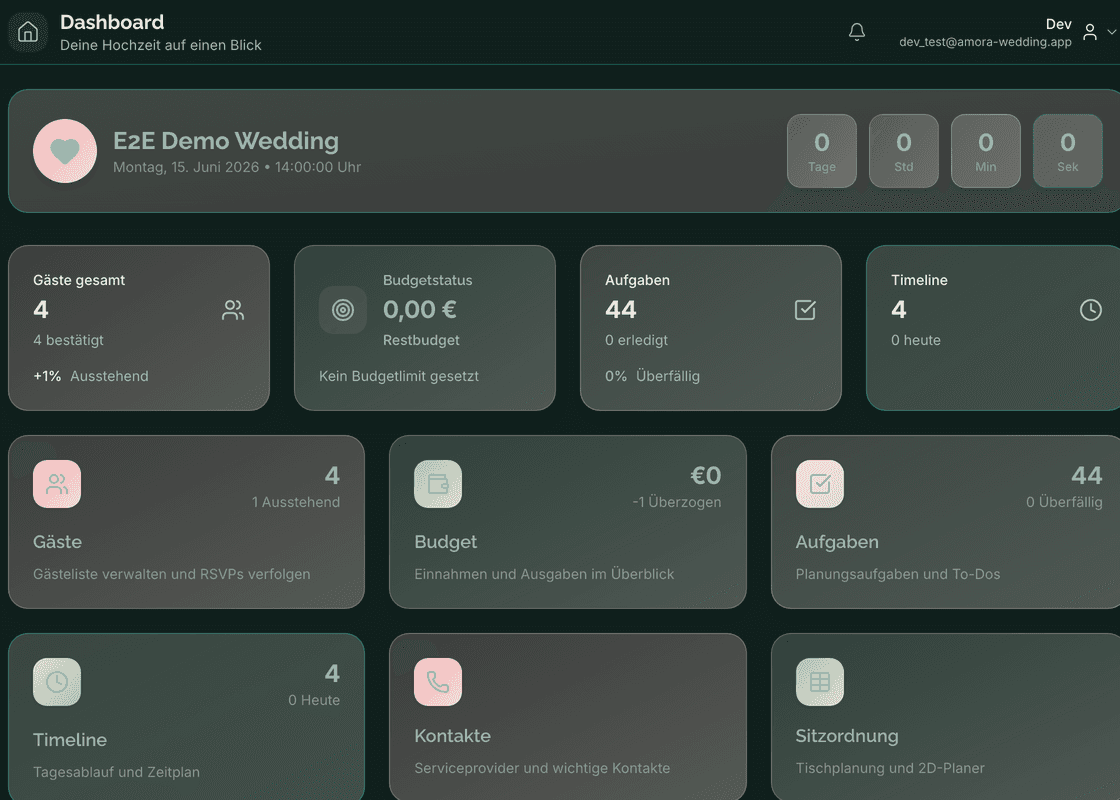Screen dimensions: 1120x800
Task: Click the Tage countdown box
Action: pos(822,151)
